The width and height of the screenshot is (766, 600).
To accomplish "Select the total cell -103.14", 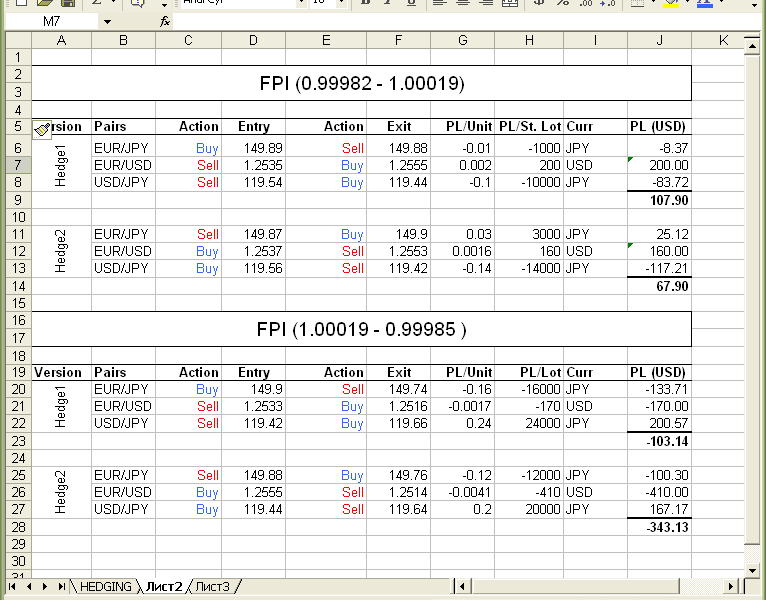I will tap(660, 441).
